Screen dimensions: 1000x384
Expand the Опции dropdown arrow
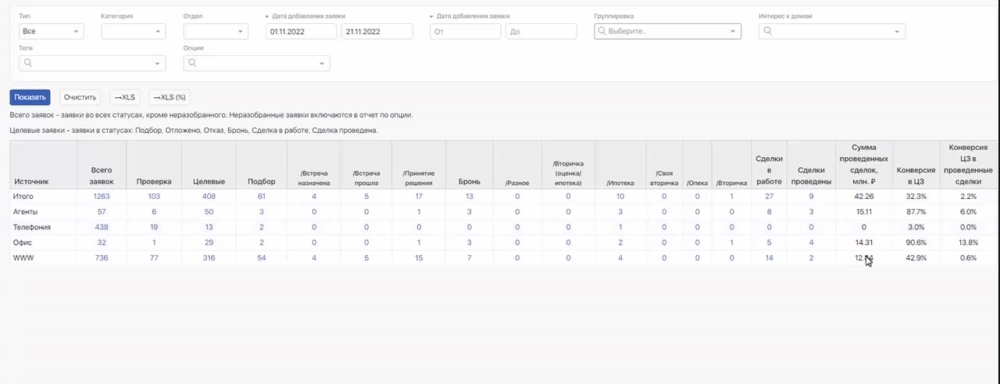[321, 63]
